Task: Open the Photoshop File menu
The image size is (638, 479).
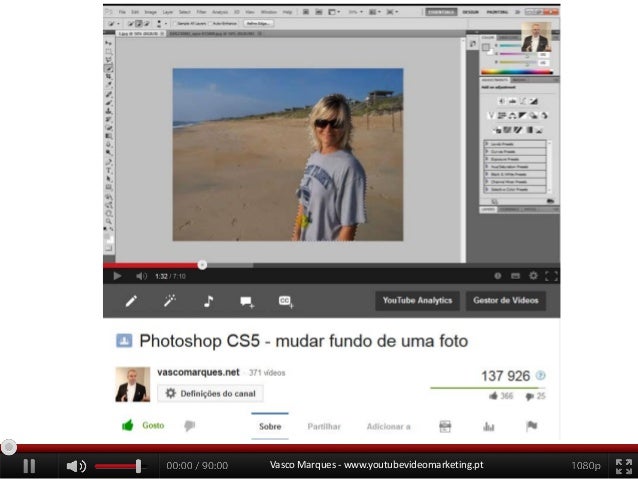Action: (x=122, y=12)
